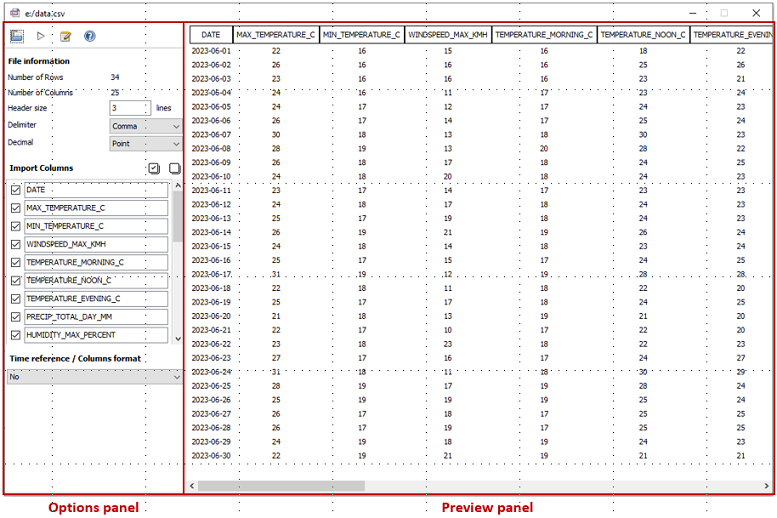
Task: Click the CSV file icon in title bar
Action: click(14, 12)
